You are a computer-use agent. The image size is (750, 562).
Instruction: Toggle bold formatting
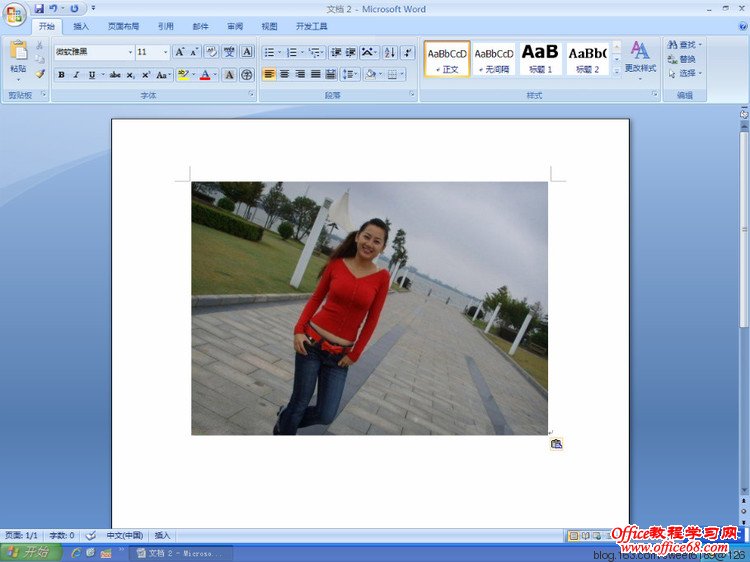(61, 75)
